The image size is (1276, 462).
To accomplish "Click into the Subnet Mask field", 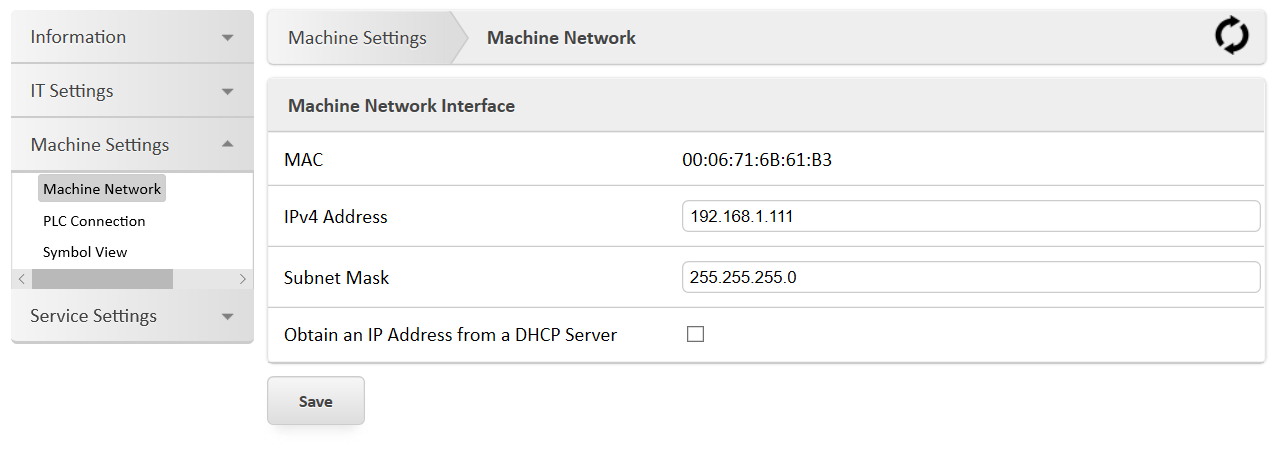I will coord(970,277).
